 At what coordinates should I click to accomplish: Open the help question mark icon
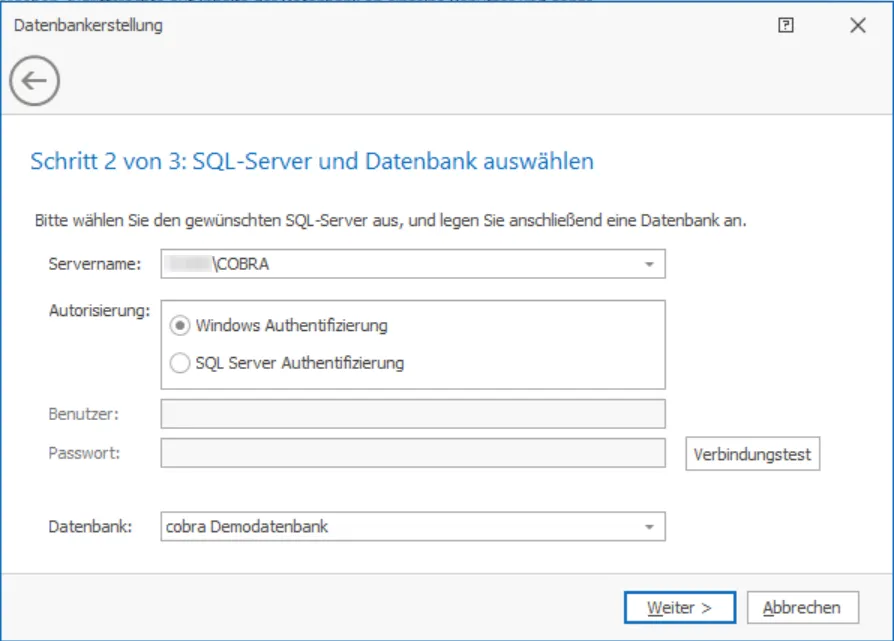tap(786, 25)
